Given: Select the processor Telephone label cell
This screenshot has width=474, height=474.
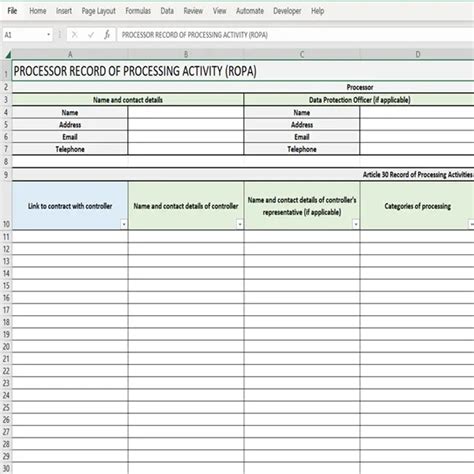Looking at the screenshot, I should coord(70,149).
